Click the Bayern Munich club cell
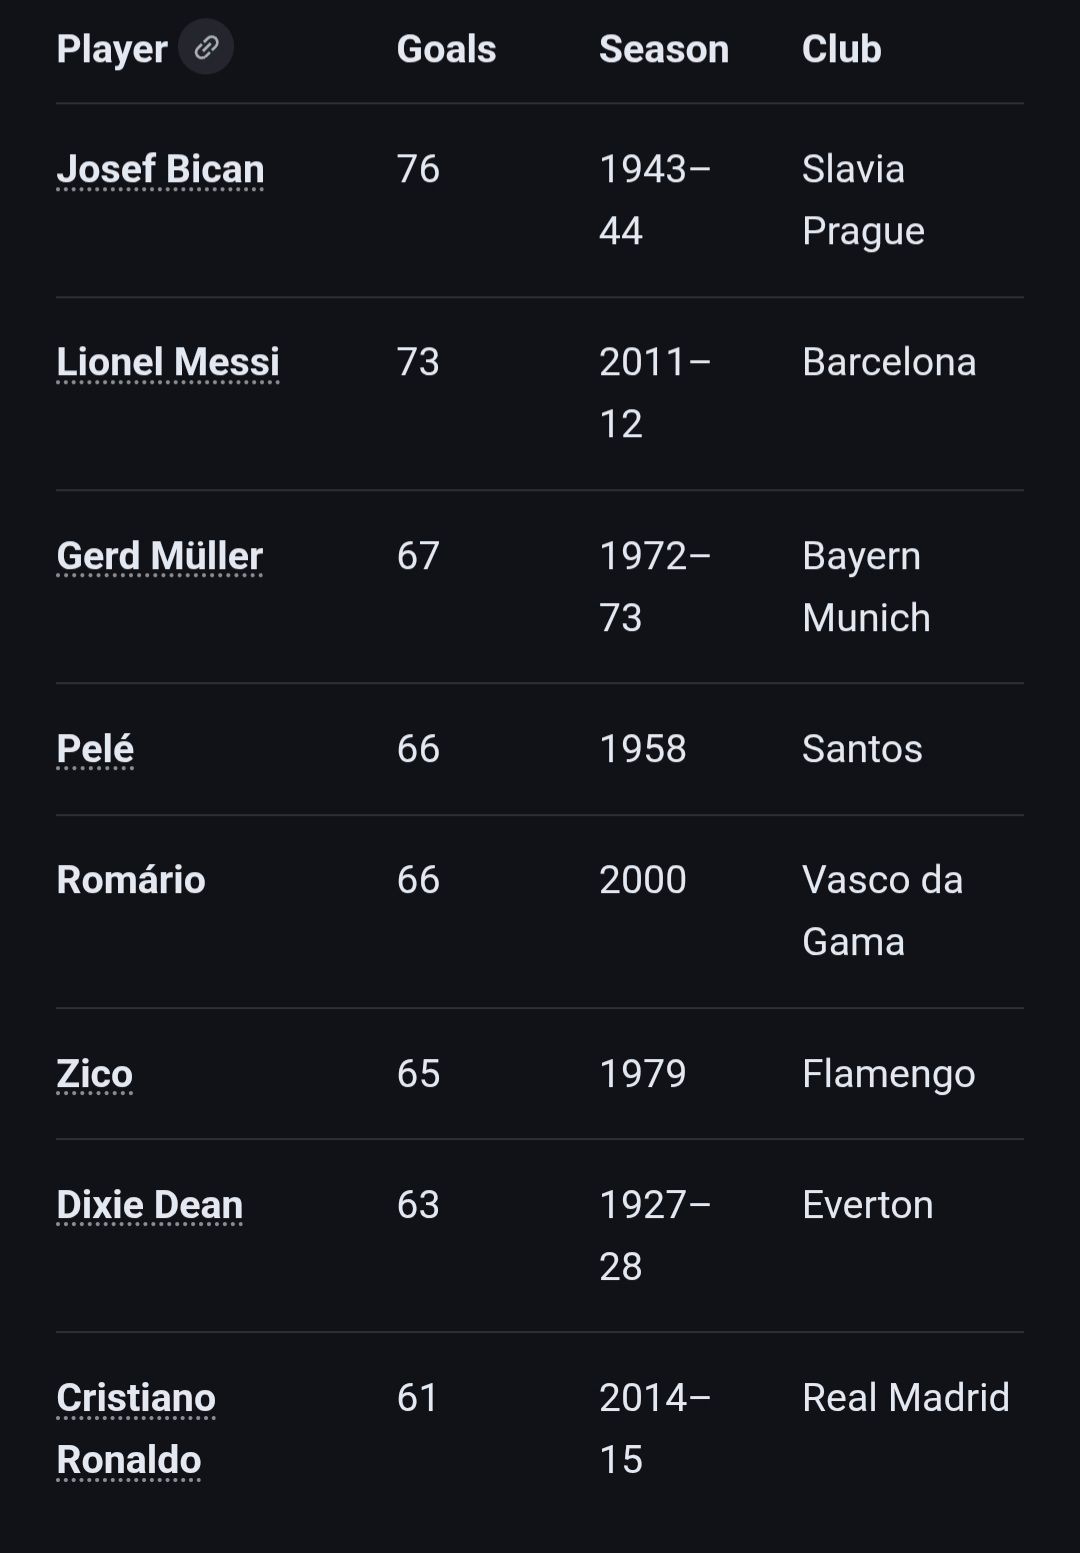This screenshot has height=1553, width=1080. click(x=866, y=587)
